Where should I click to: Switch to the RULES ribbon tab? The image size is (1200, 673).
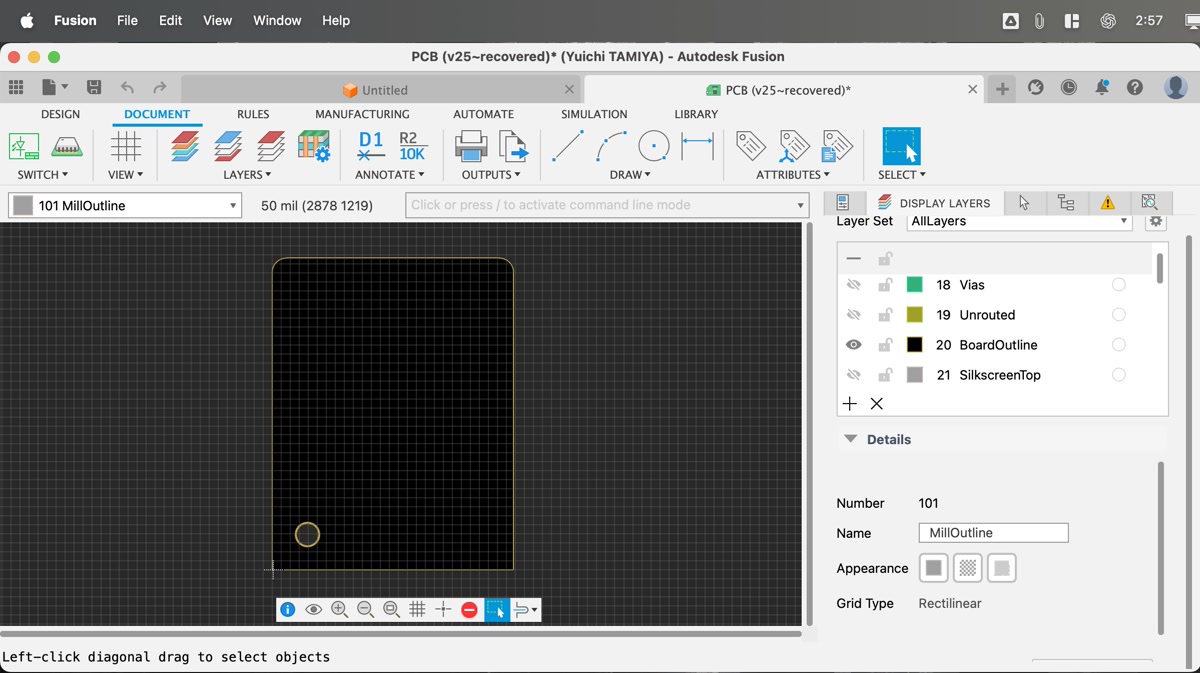(x=253, y=114)
